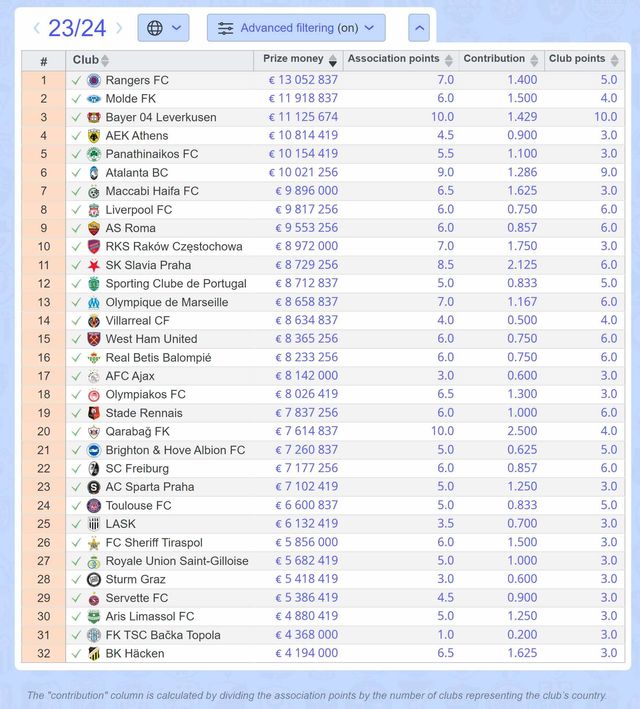Open Advanced filtering (on) dropdown
The height and width of the screenshot is (709, 640).
296,28
